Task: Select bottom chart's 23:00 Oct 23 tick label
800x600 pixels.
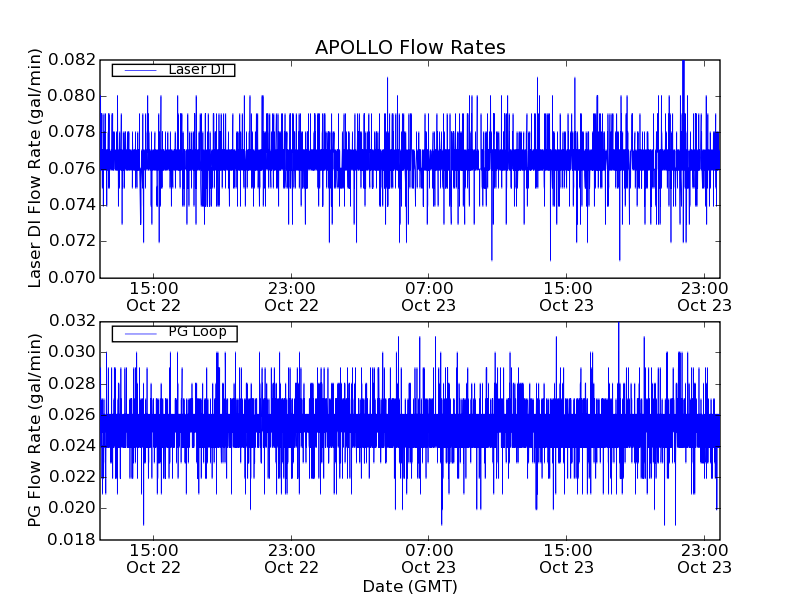Action: [705, 558]
